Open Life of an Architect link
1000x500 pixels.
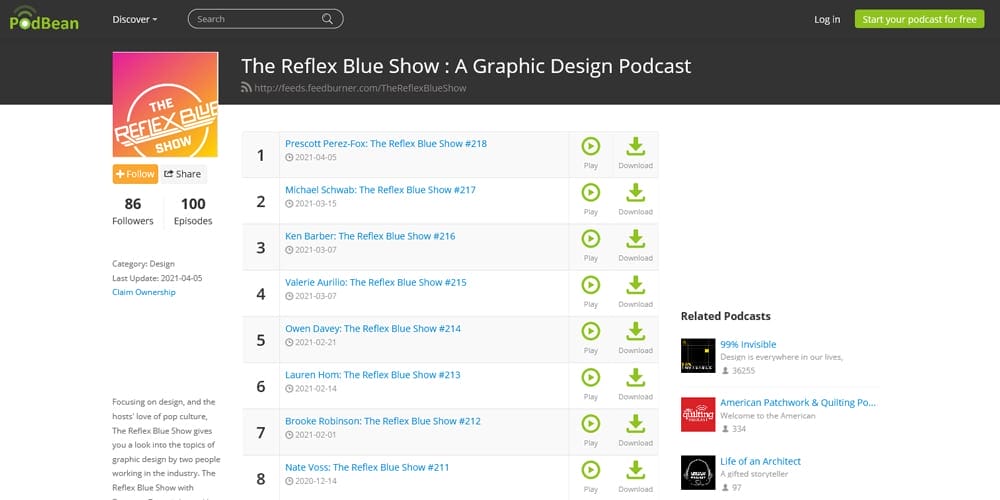[760, 461]
